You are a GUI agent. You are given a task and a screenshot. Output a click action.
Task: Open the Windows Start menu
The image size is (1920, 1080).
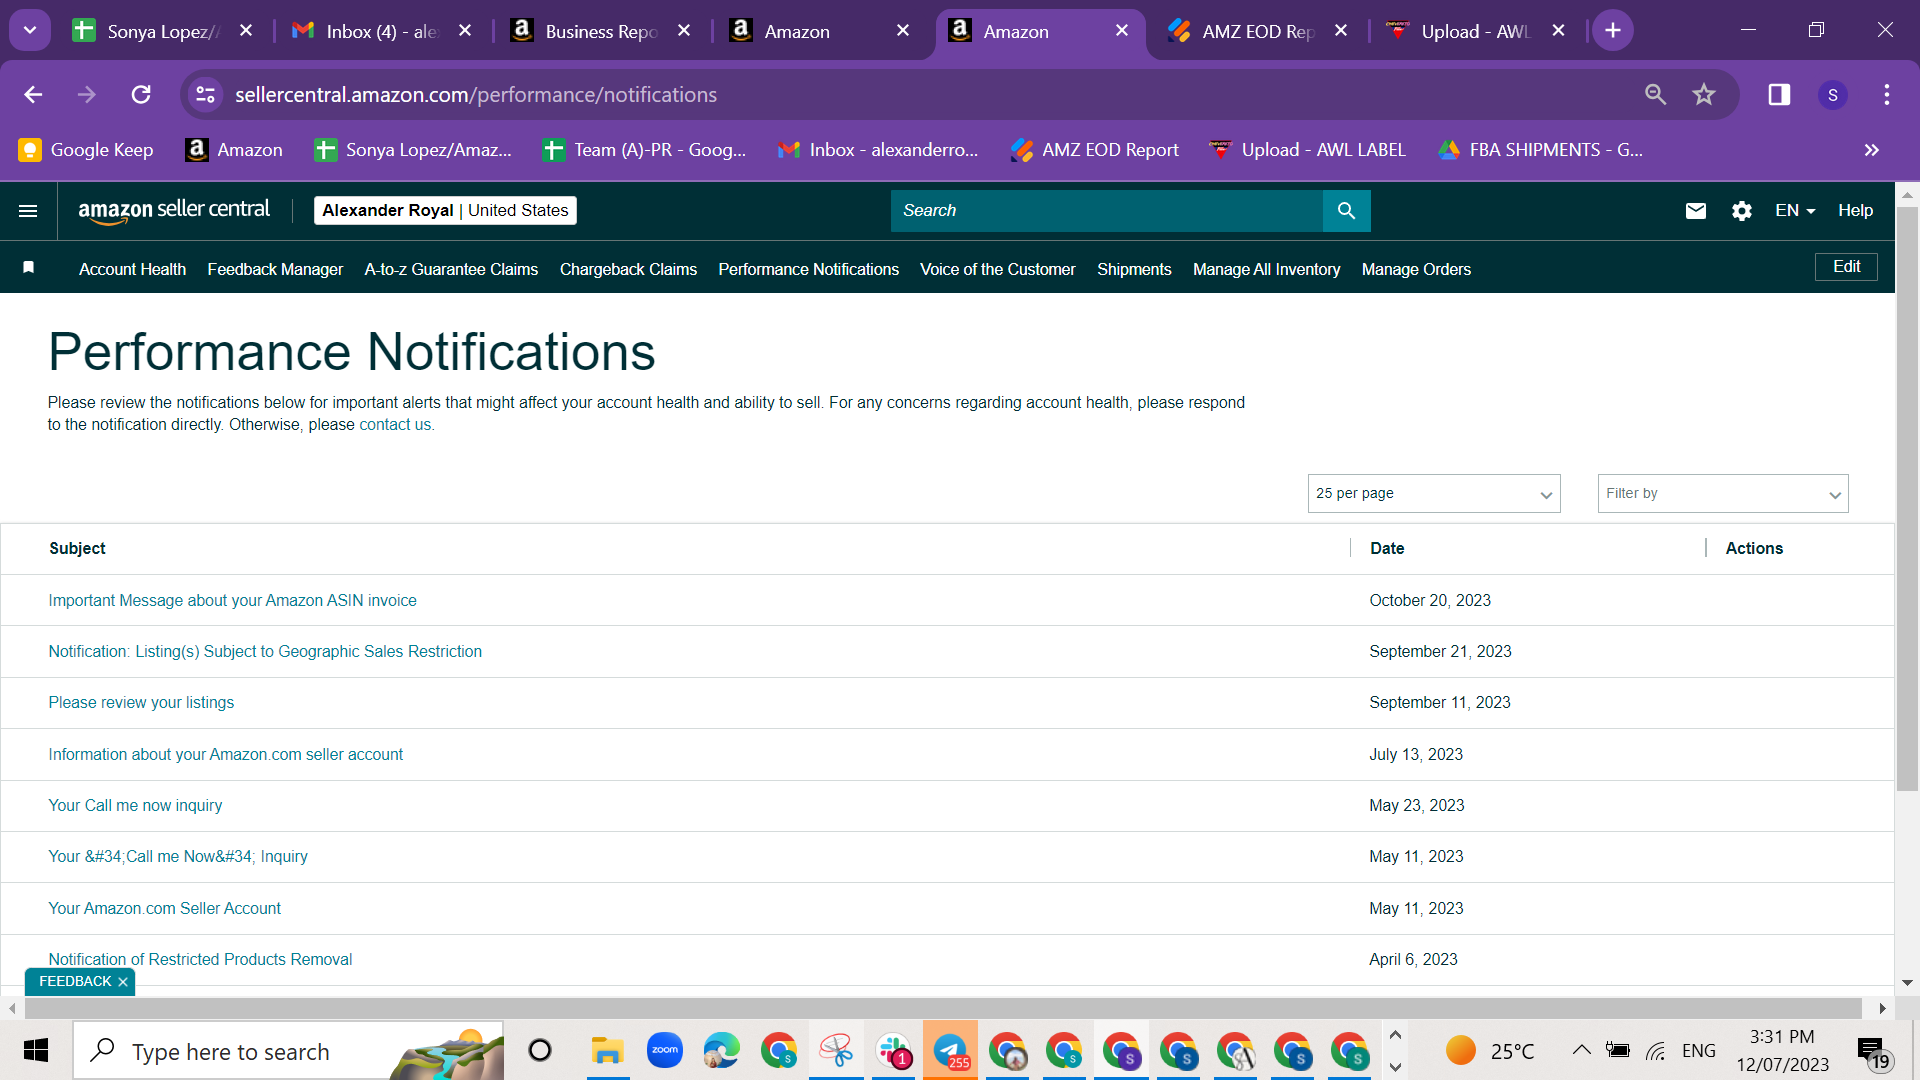[36, 1051]
